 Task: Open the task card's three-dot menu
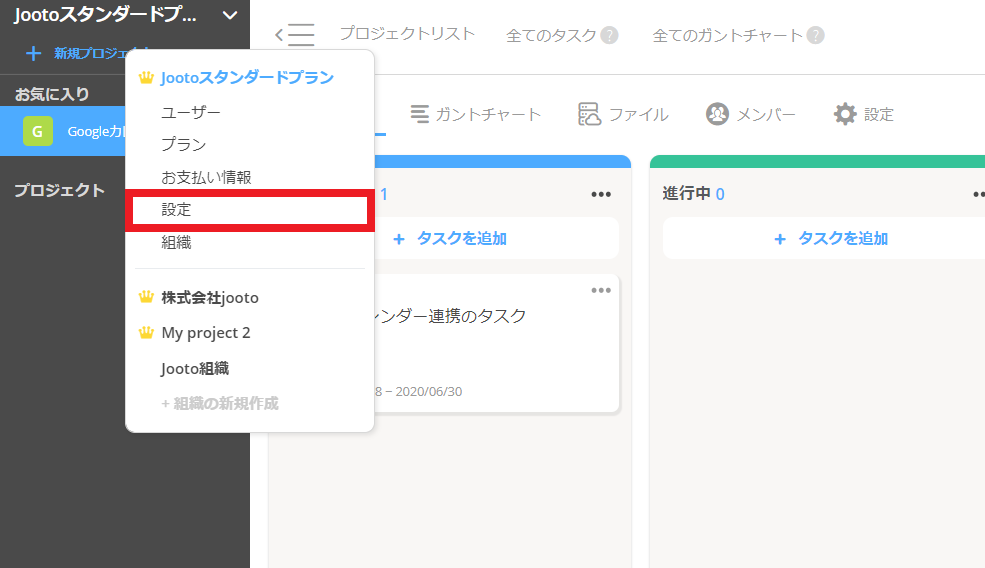click(601, 290)
